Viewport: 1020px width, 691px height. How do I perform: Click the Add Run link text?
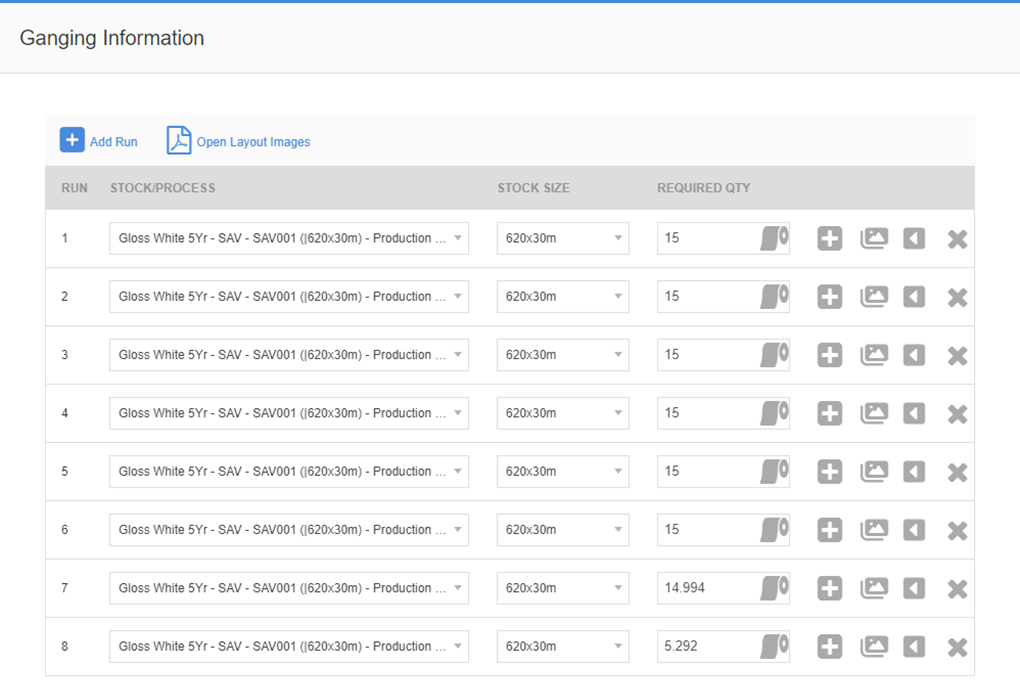point(114,142)
